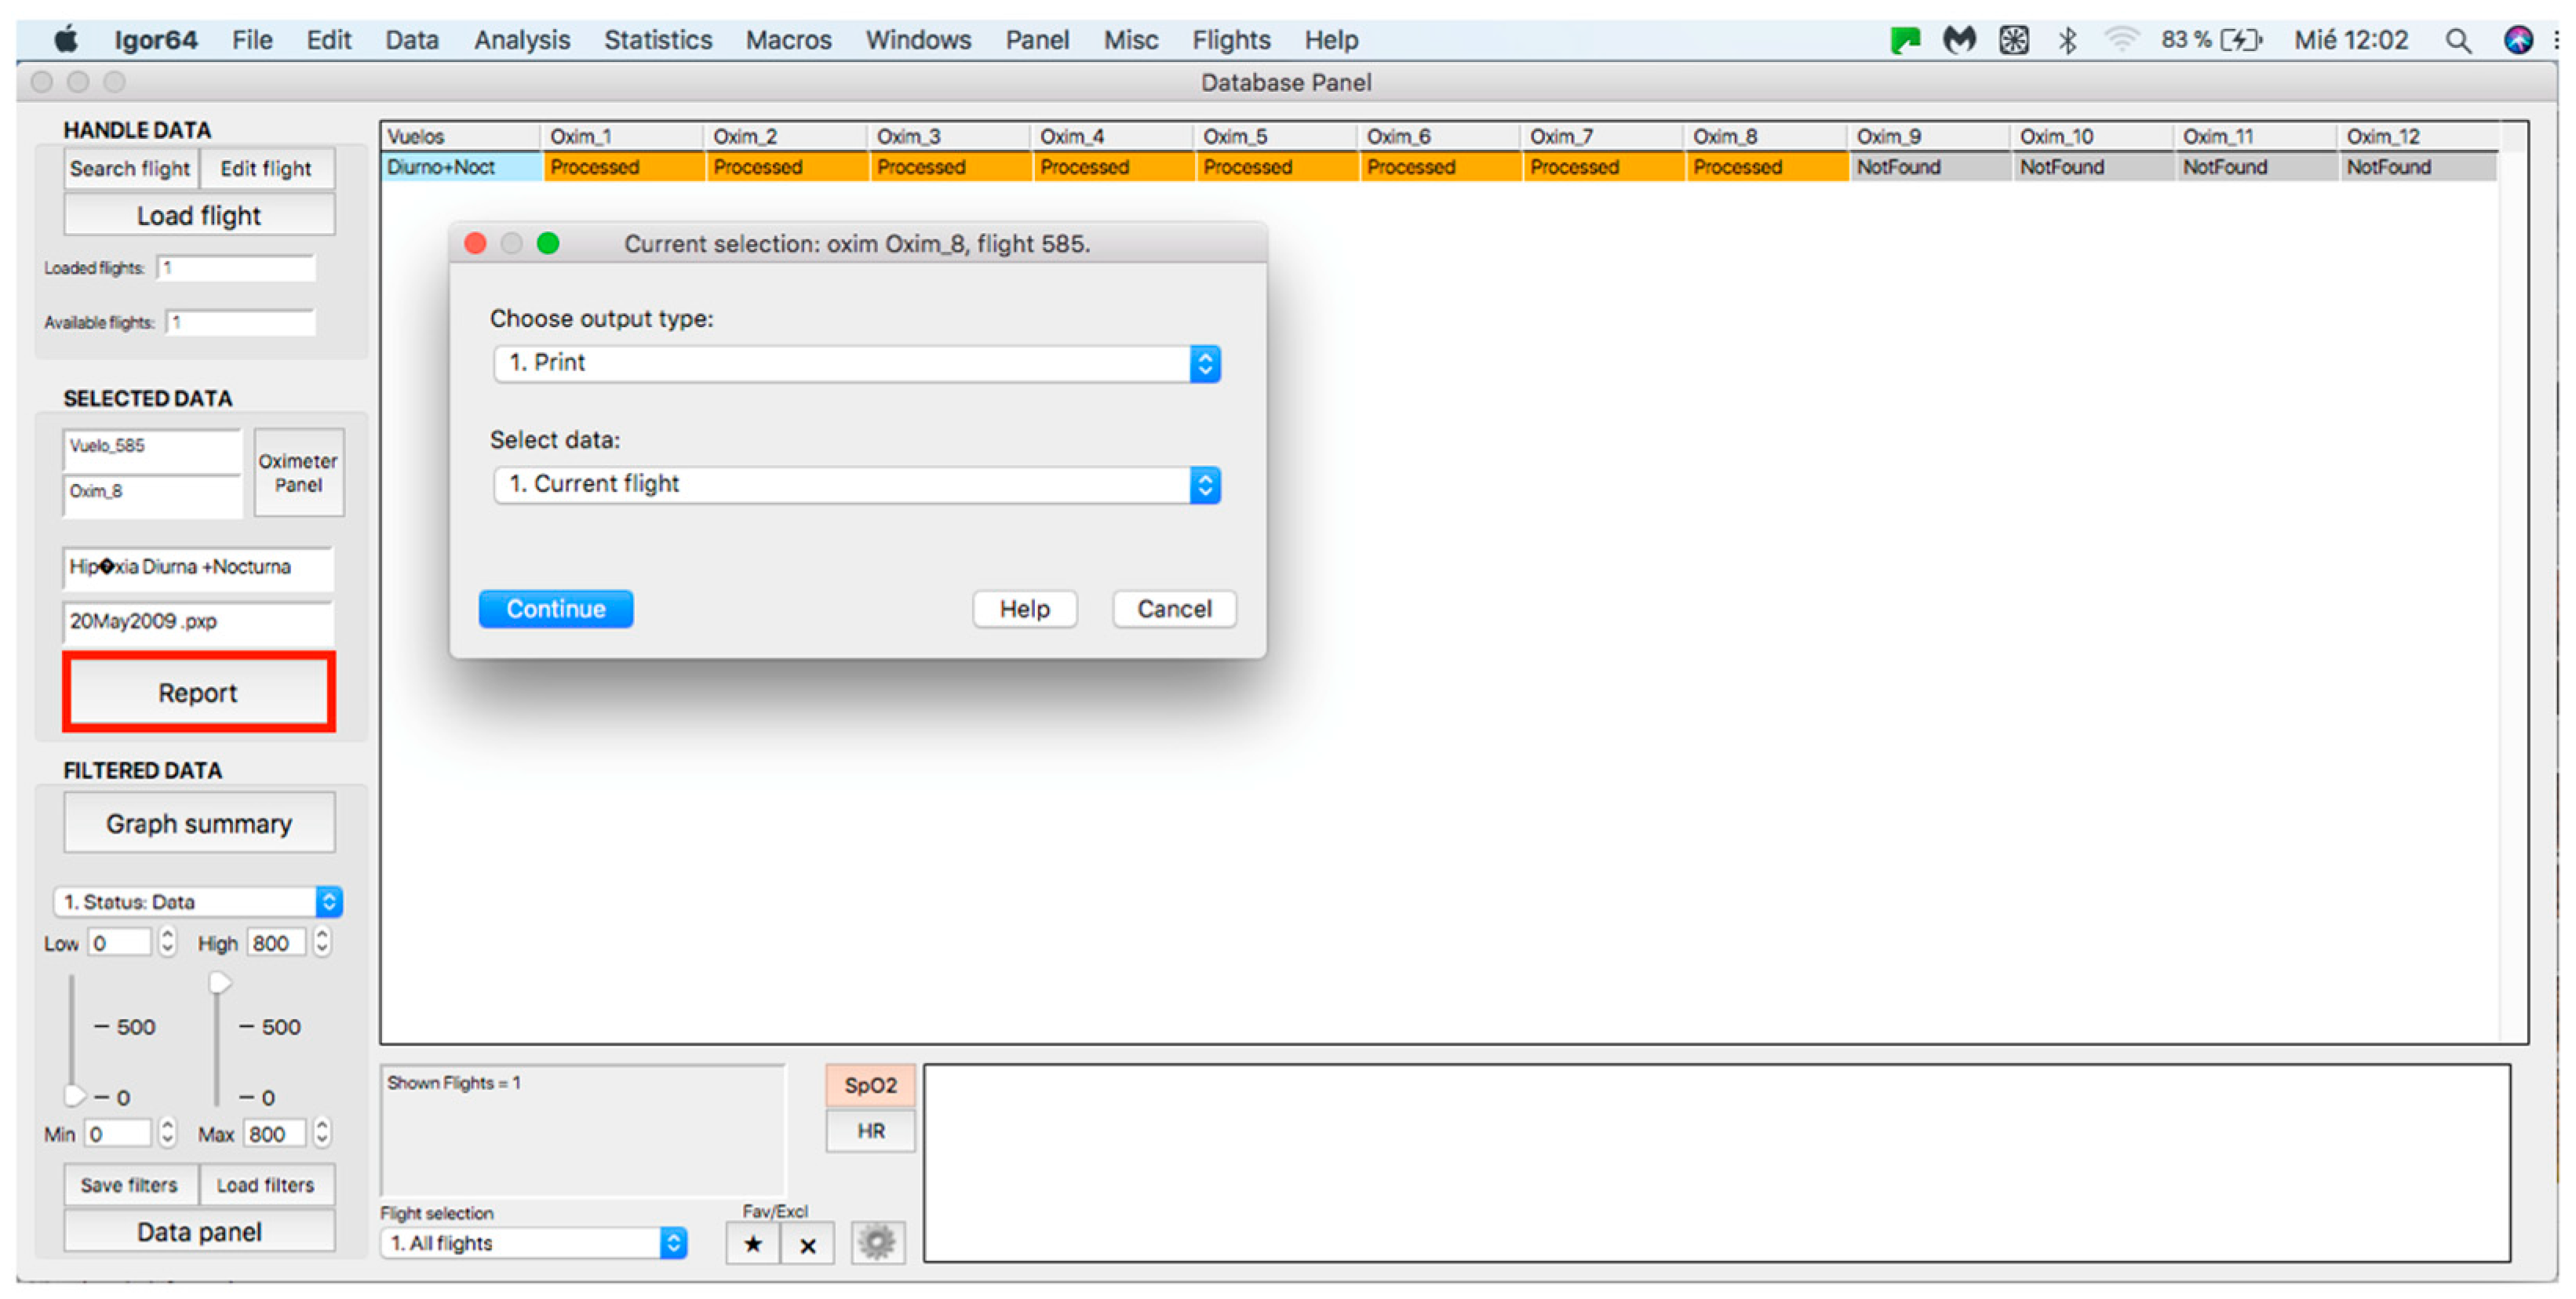Toggle the HR signal button

pyautogui.click(x=870, y=1131)
